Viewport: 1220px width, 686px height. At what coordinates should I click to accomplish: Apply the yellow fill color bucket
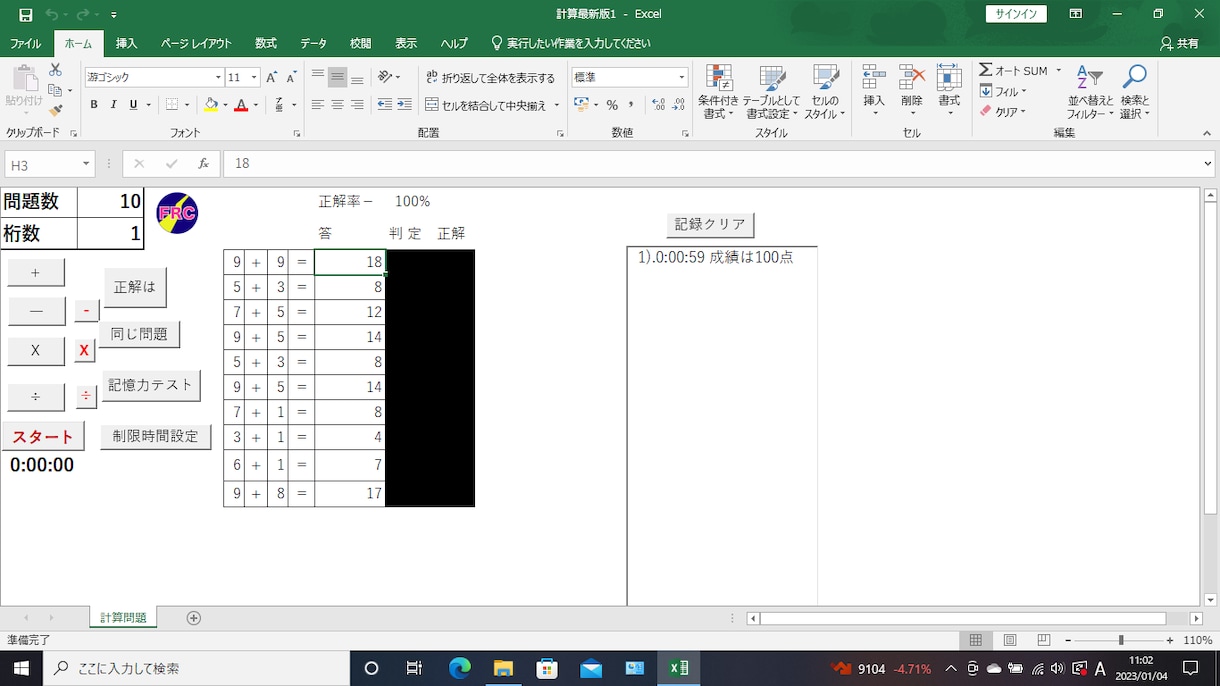(x=210, y=105)
